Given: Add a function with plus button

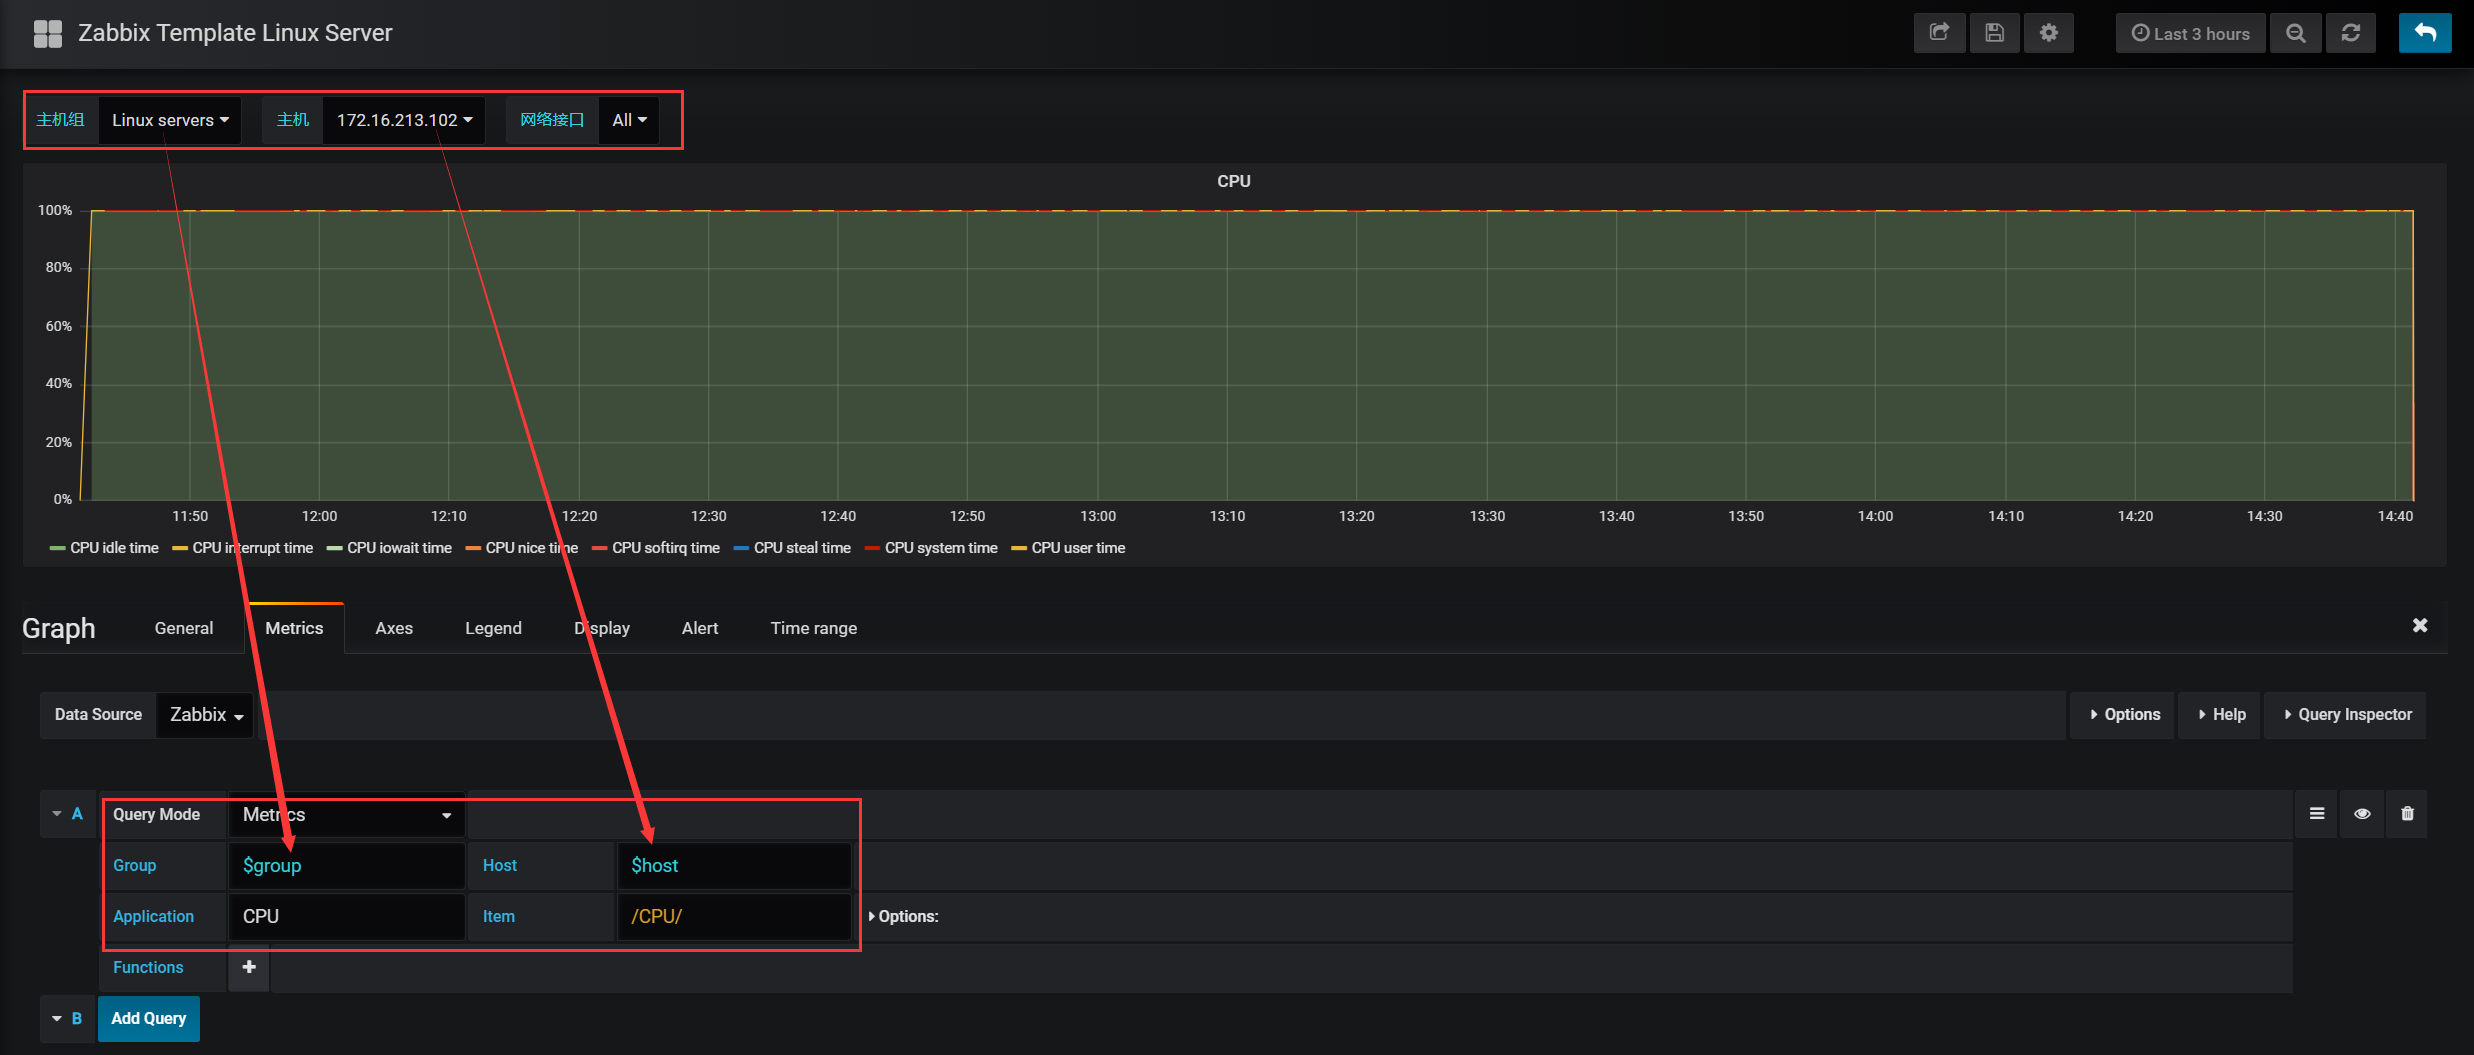Looking at the screenshot, I should point(249,967).
